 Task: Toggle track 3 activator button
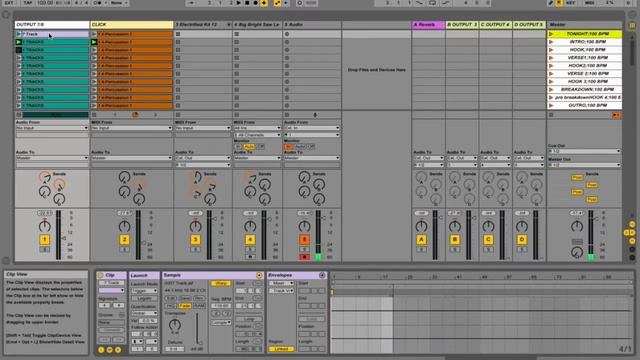click(195, 240)
